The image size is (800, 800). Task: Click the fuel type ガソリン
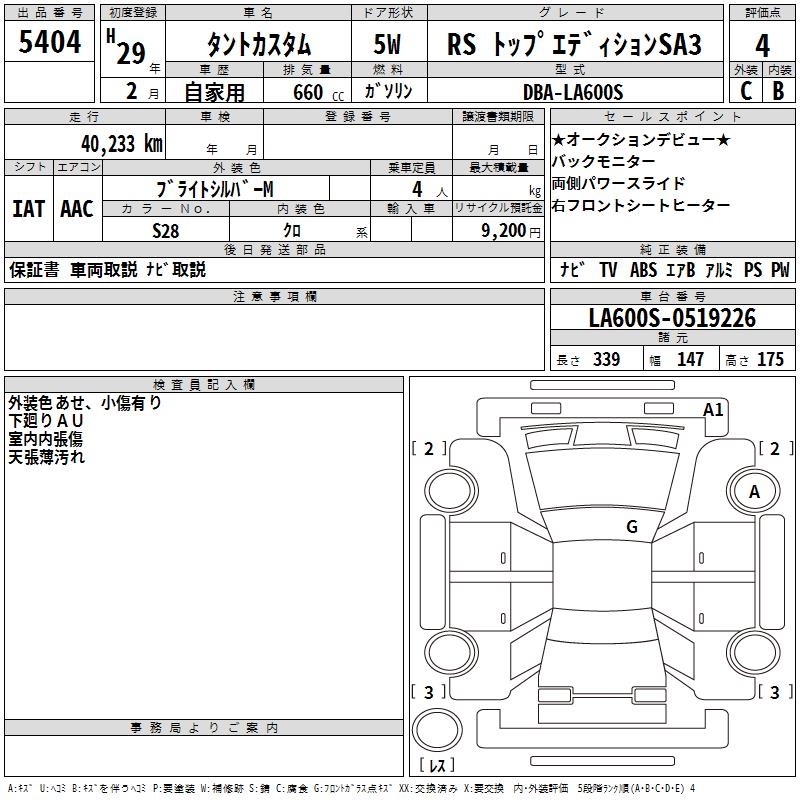388,91
